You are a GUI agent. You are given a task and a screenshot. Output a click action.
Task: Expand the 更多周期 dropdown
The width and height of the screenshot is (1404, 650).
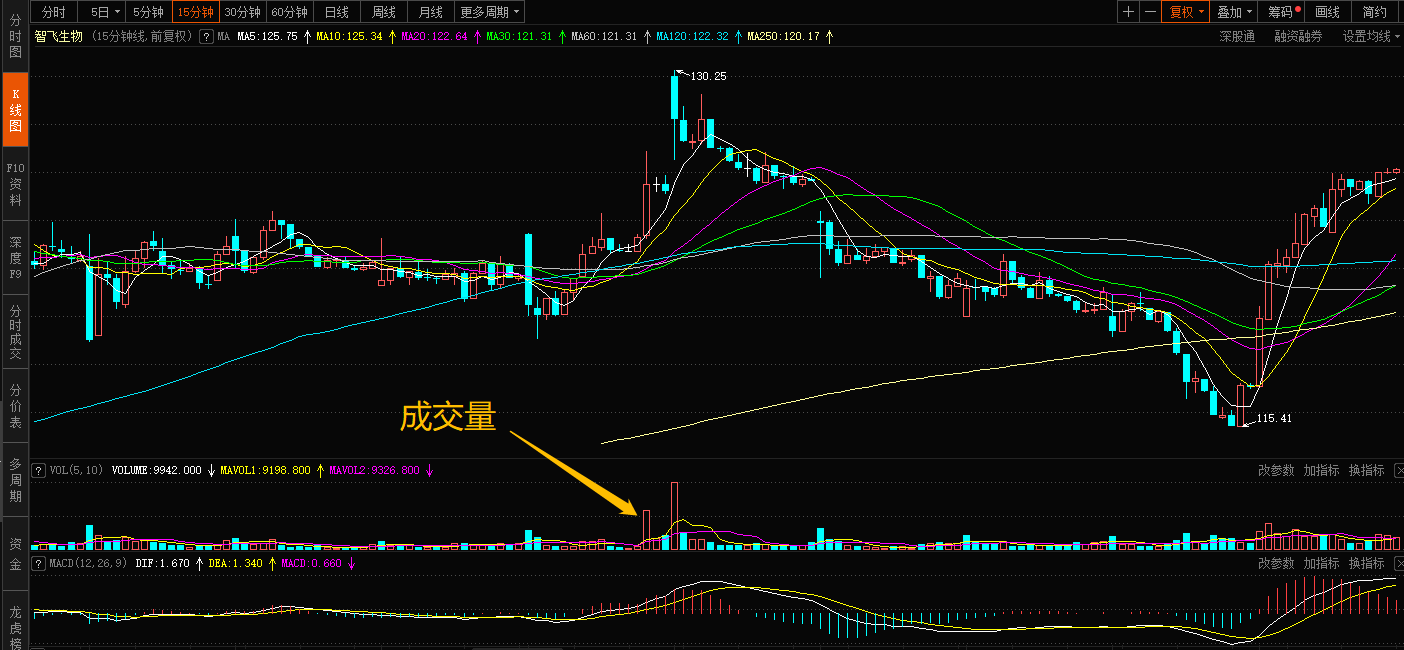click(x=490, y=12)
